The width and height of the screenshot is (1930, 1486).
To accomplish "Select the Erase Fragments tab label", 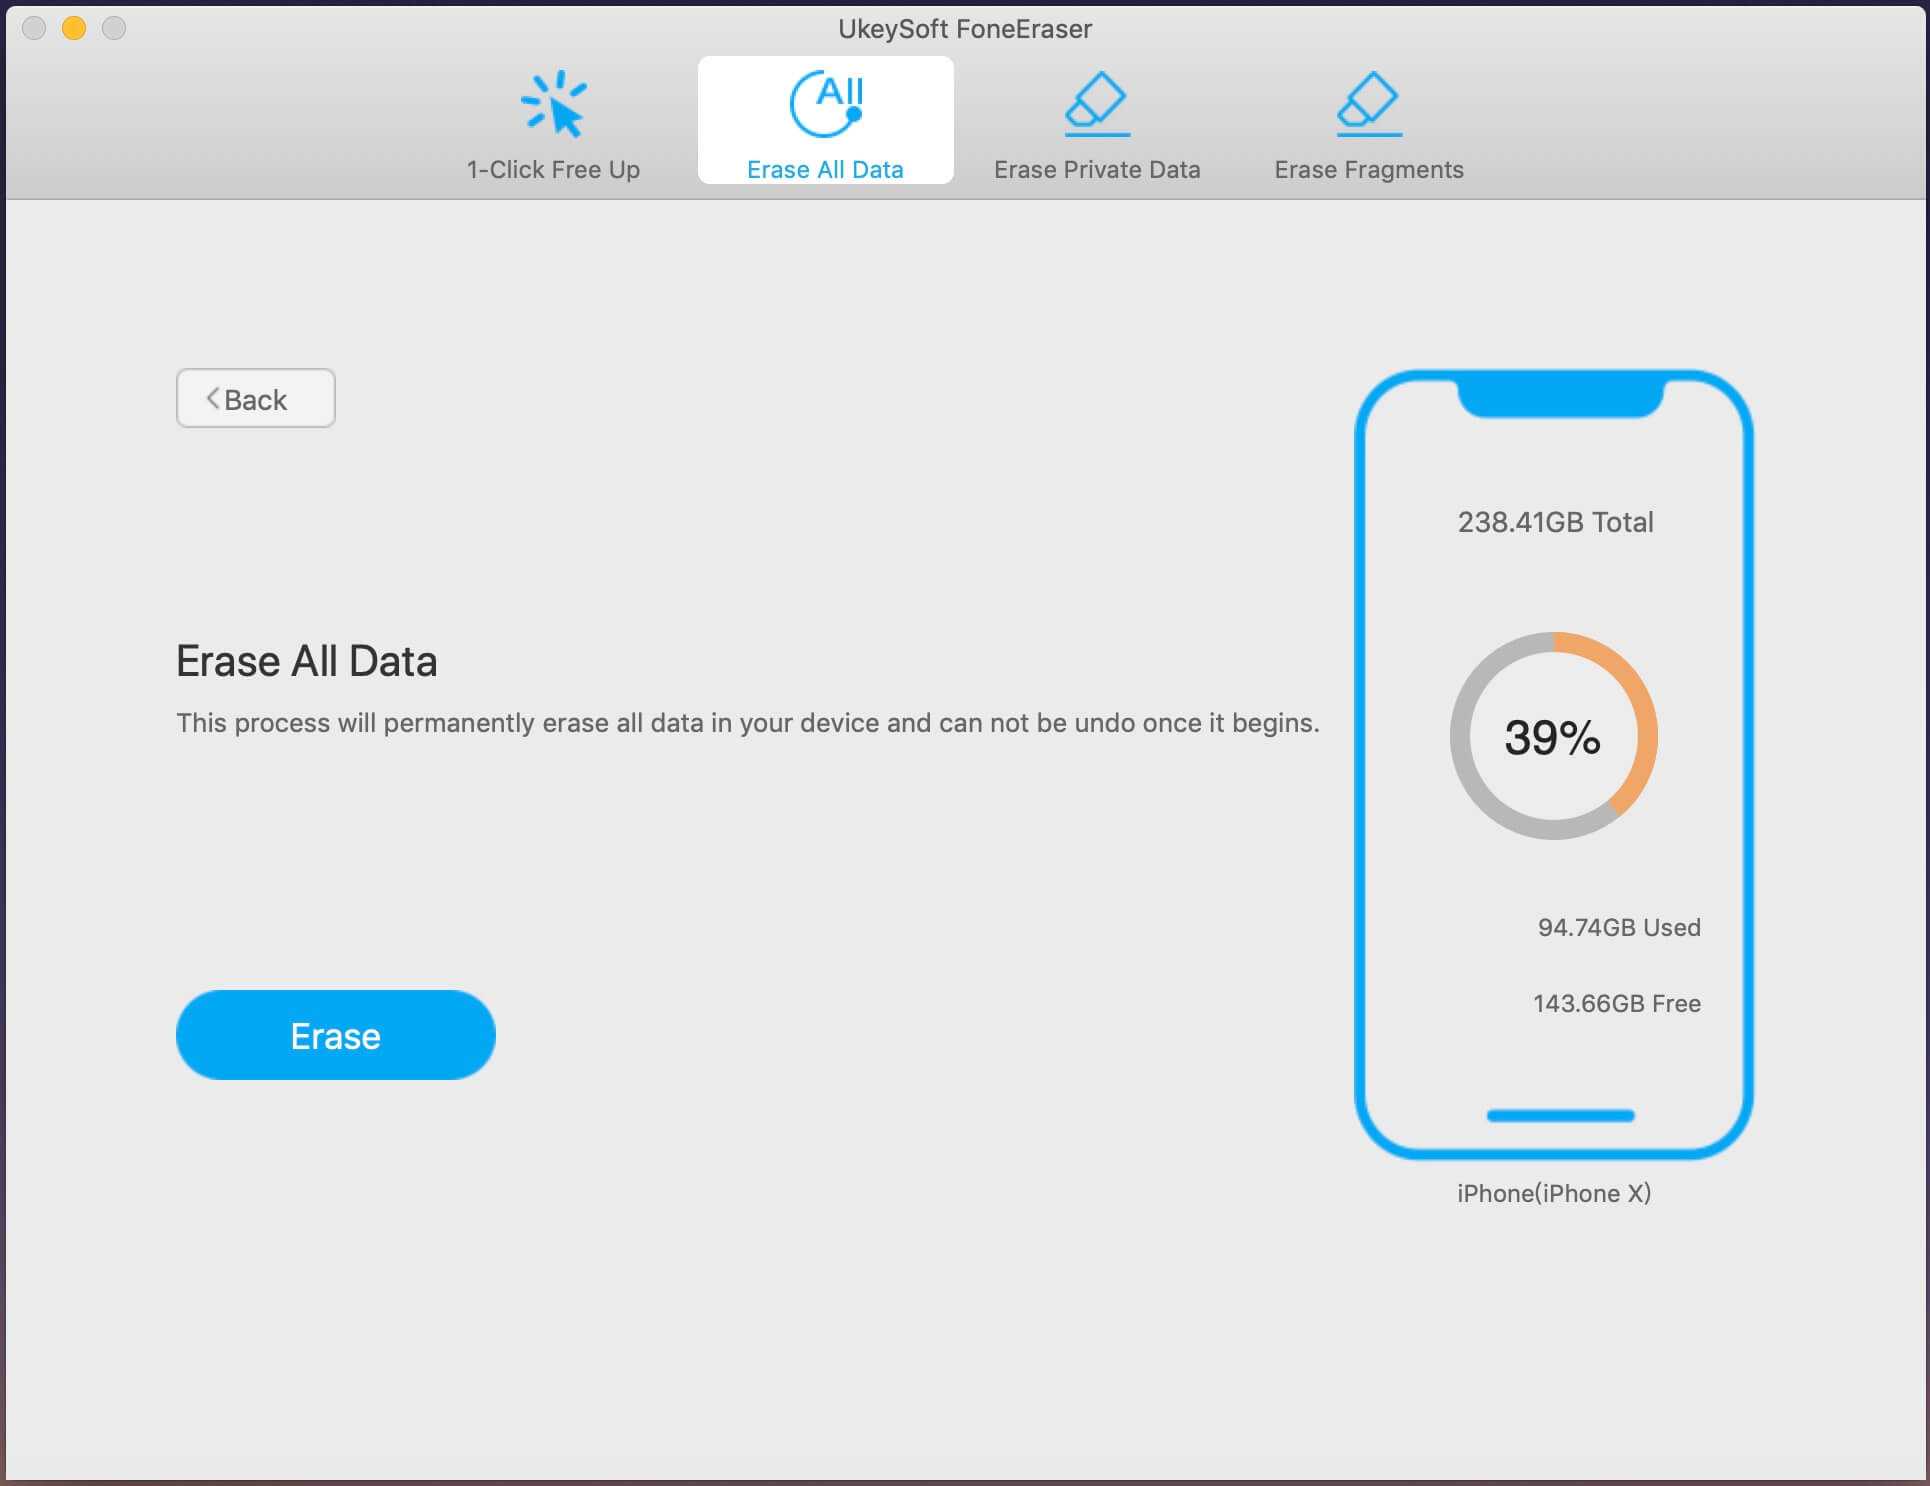I will (x=1368, y=169).
